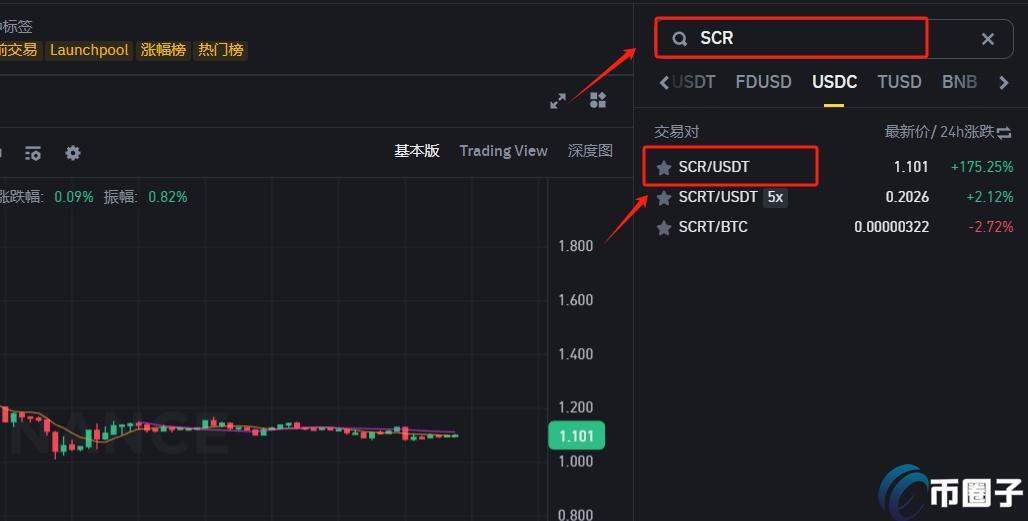Favorite the SCR/USDT pair star
The height and width of the screenshot is (521, 1028).
tap(663, 168)
